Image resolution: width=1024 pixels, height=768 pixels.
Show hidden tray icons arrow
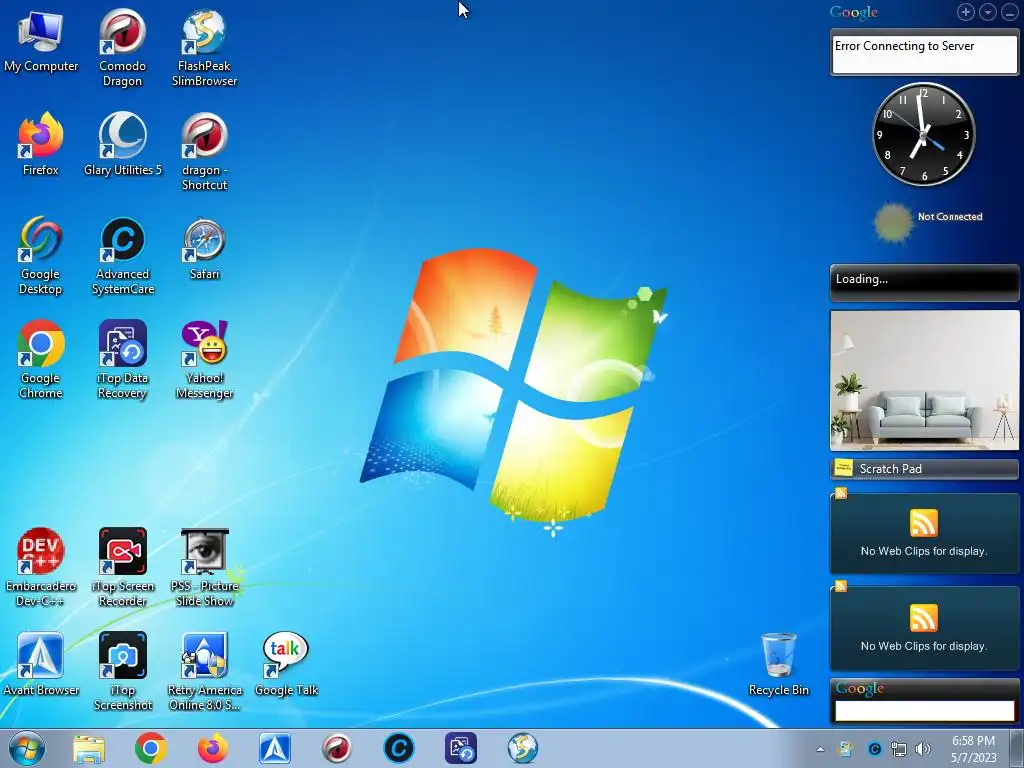tap(820, 749)
